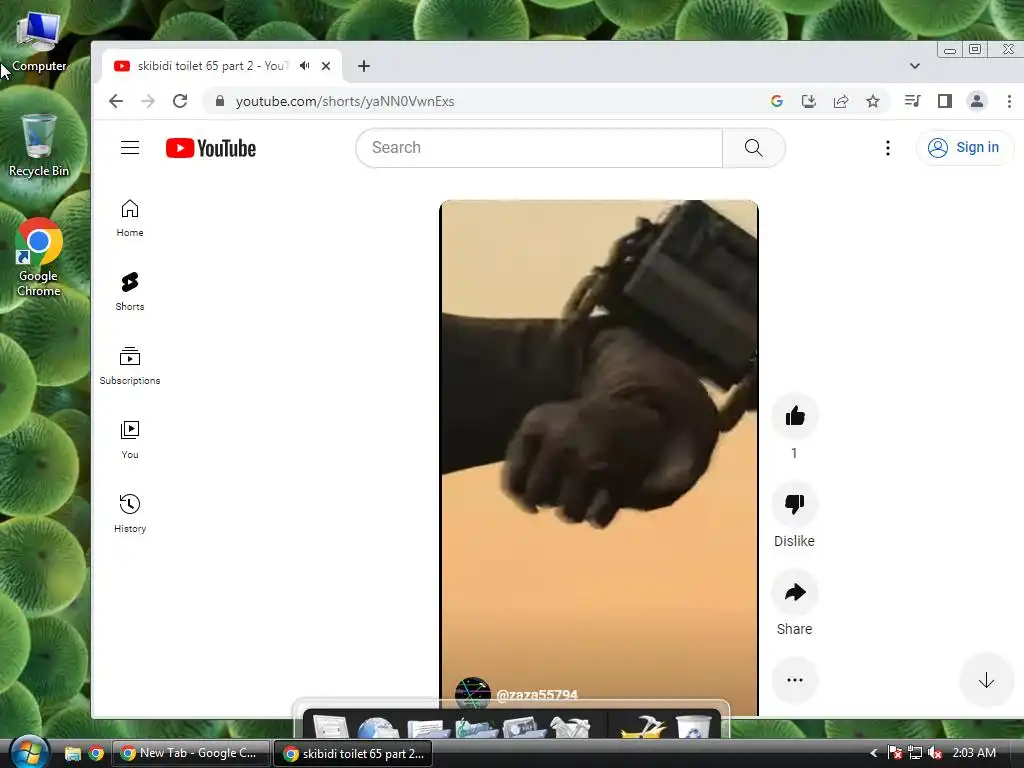Open Chrome media controls

(x=912, y=101)
